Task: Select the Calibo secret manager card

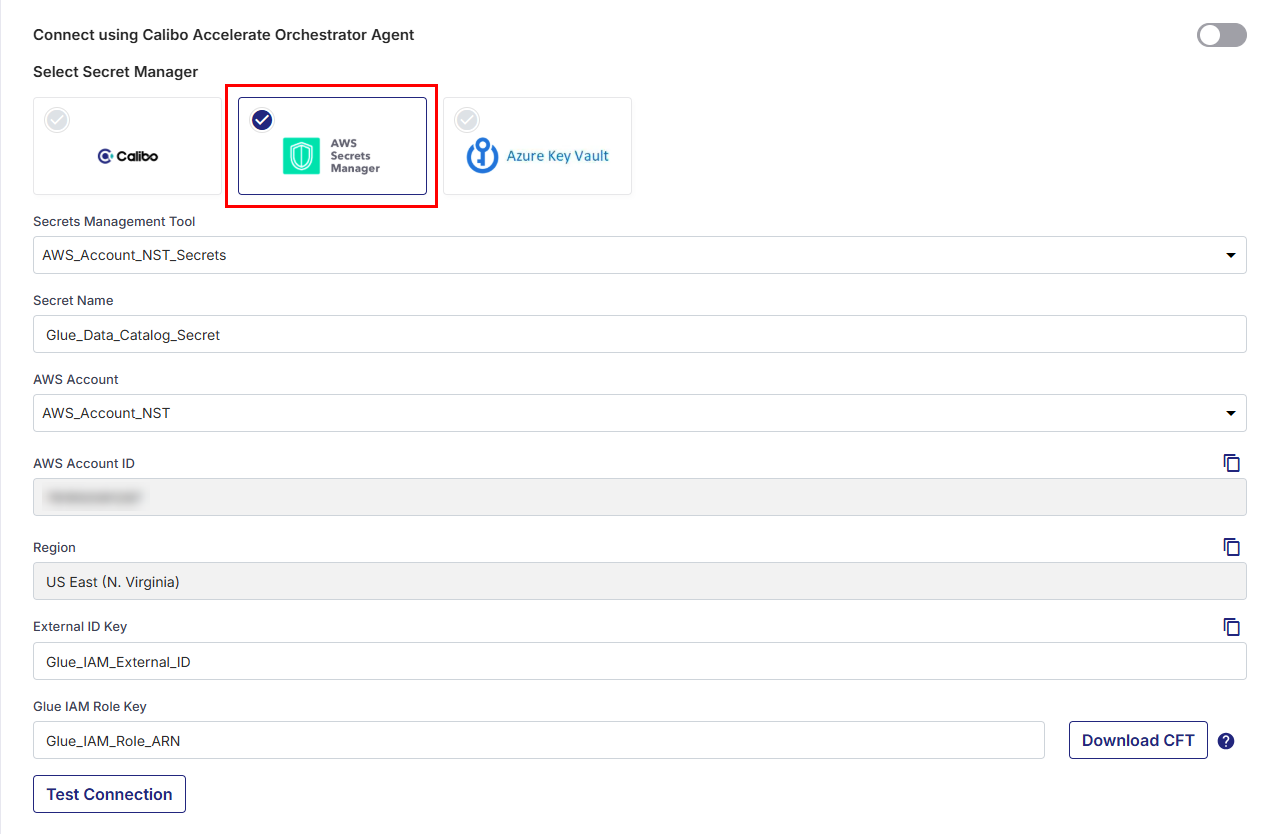Action: [x=127, y=146]
